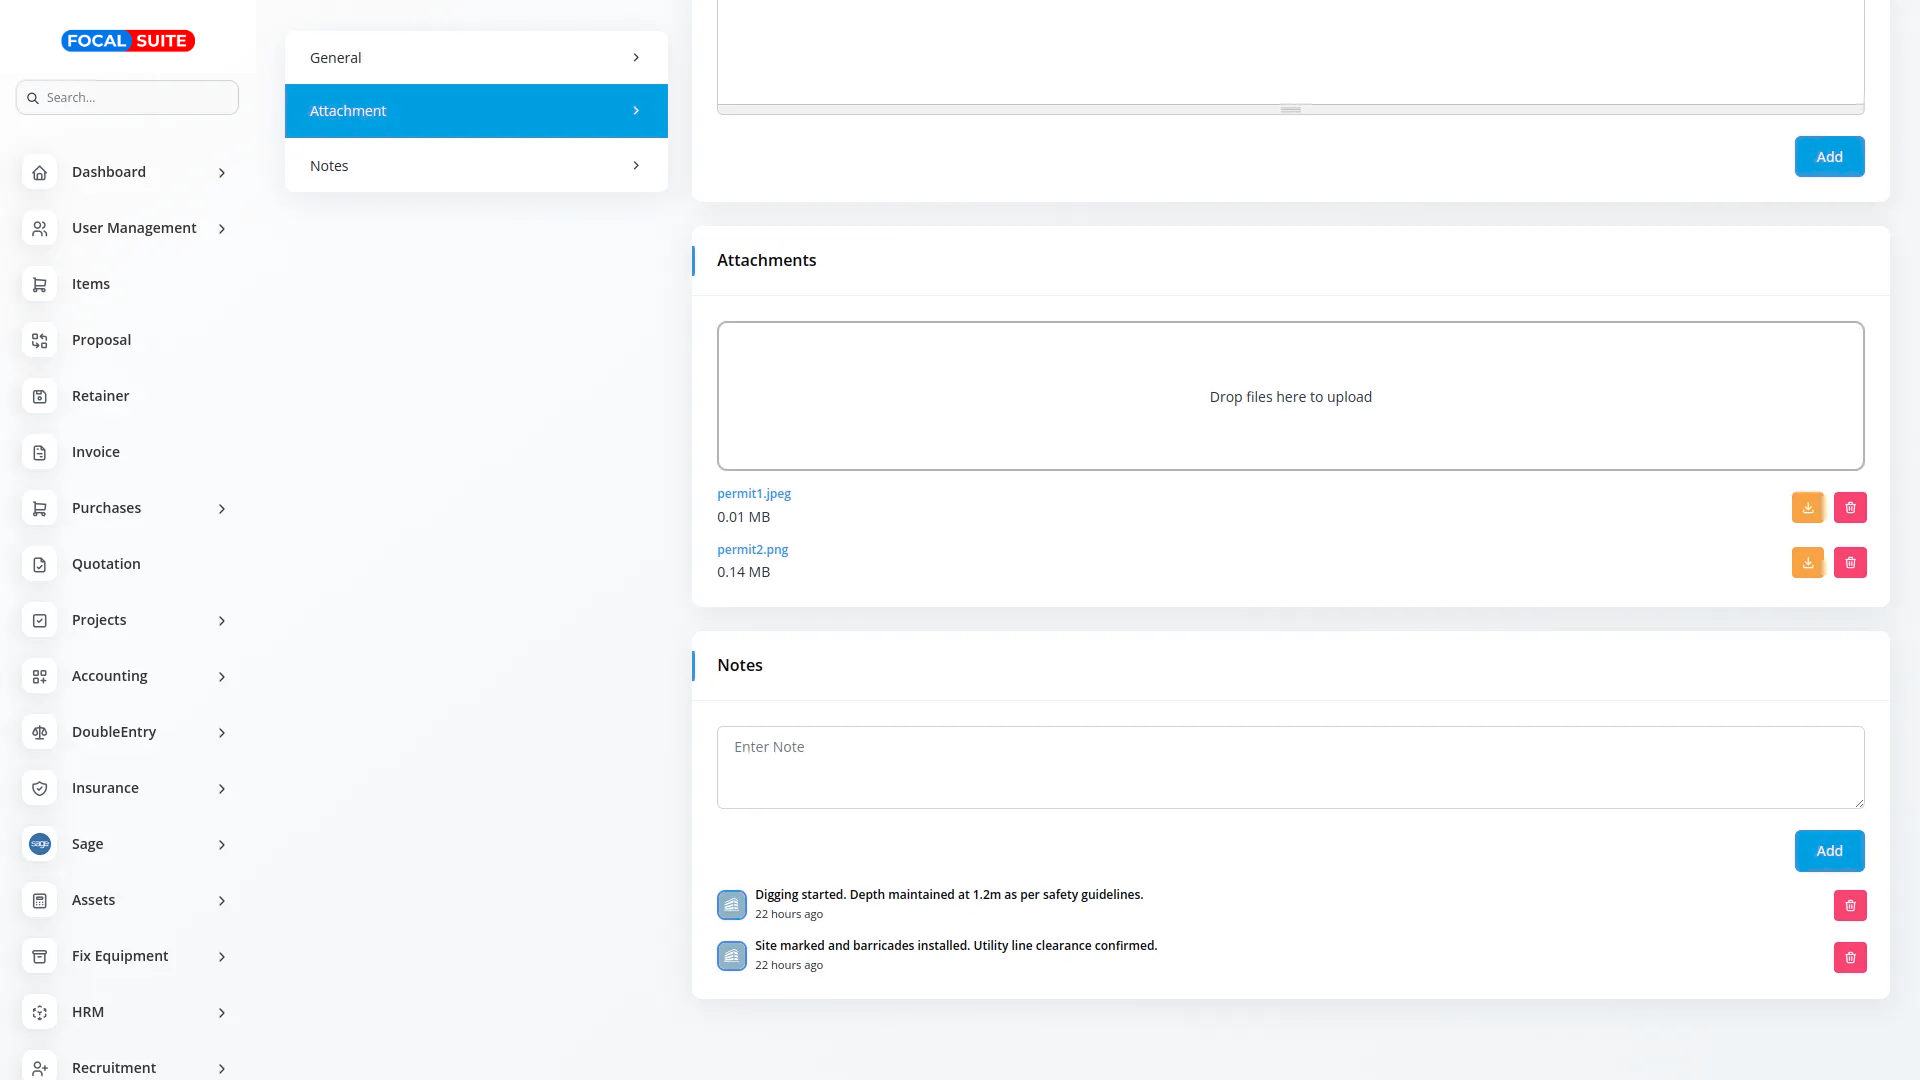Delete the 'Digging started' note
The image size is (1920, 1080).
coord(1850,906)
